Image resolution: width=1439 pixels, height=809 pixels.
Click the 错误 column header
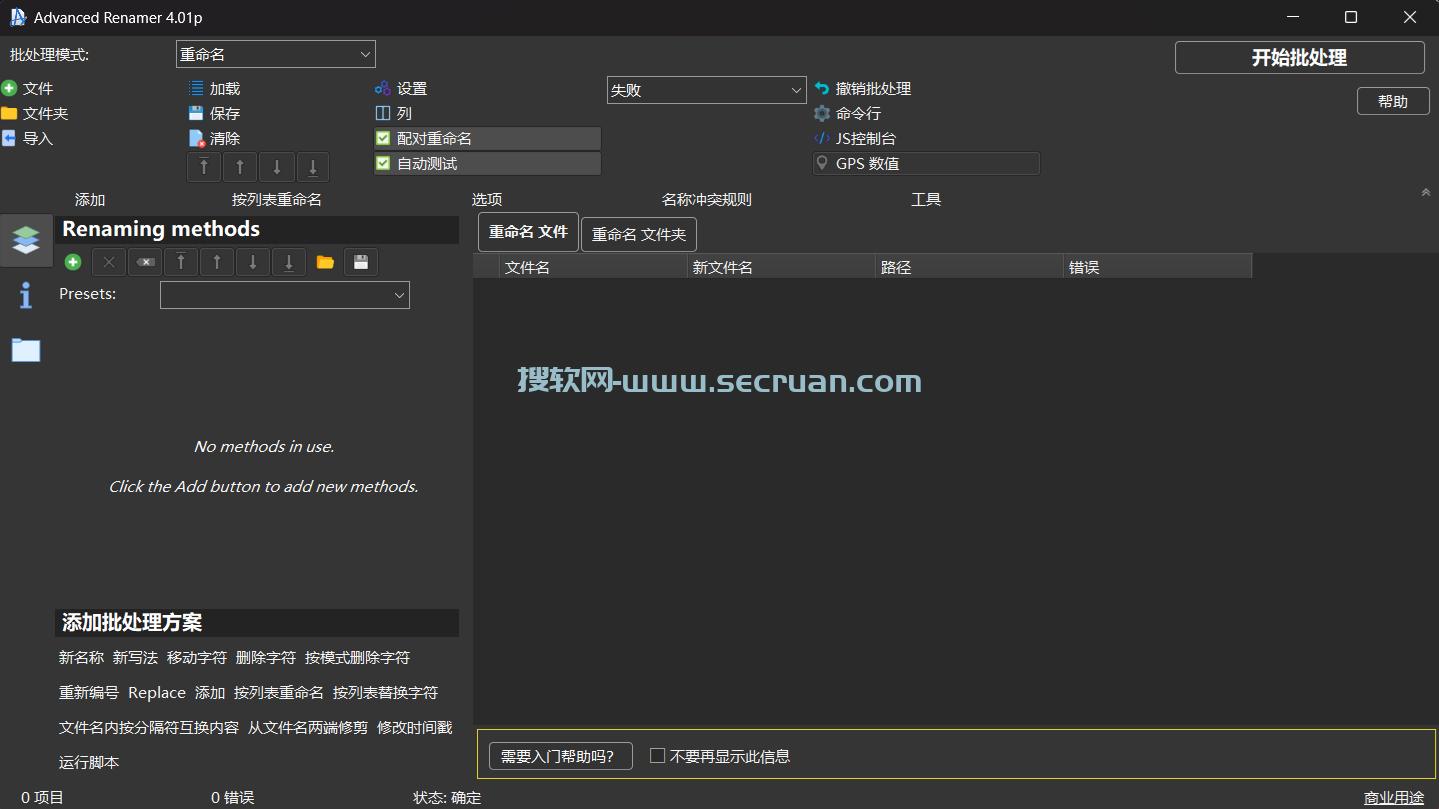click(1158, 267)
